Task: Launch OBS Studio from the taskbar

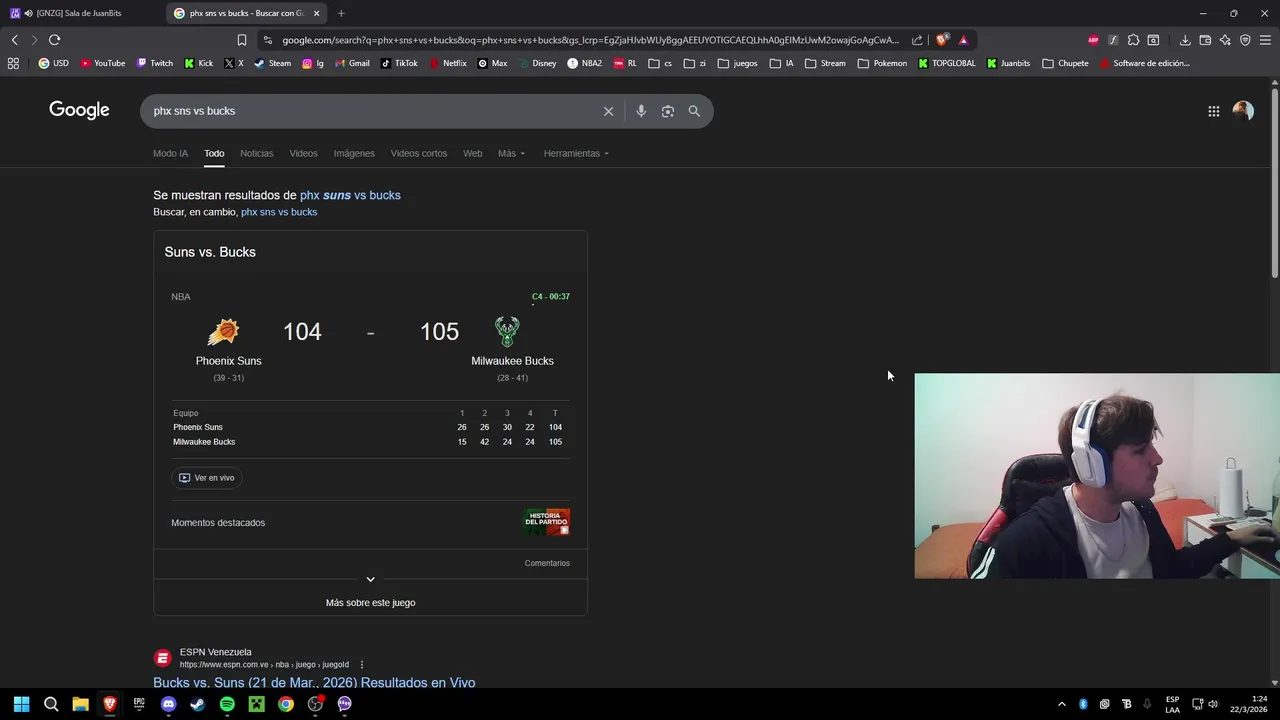Action: pos(315,704)
